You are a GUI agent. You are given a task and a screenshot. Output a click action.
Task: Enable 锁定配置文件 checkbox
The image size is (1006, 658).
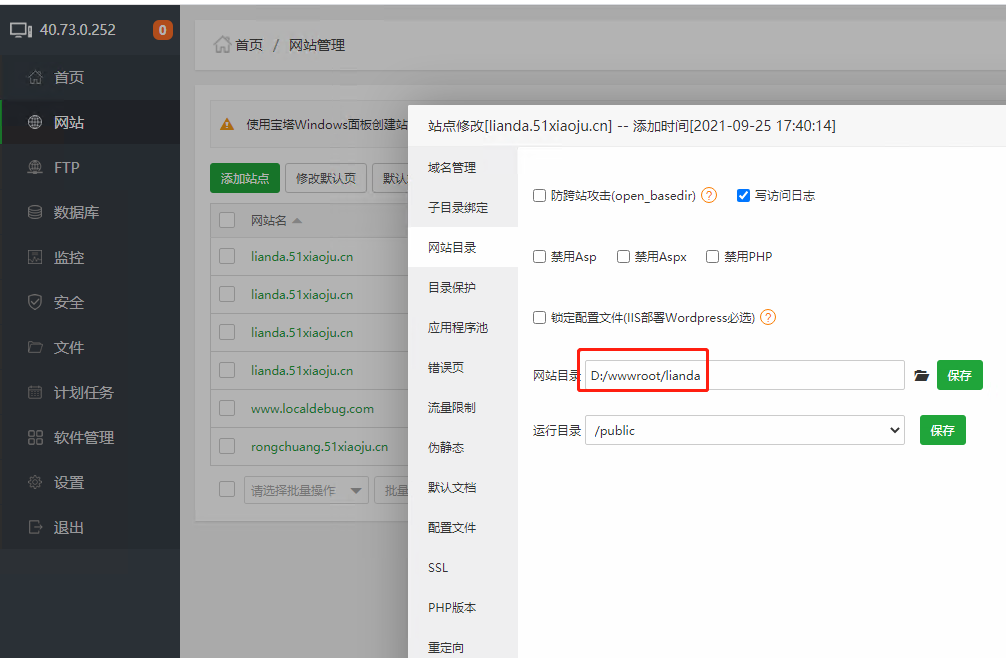540,317
